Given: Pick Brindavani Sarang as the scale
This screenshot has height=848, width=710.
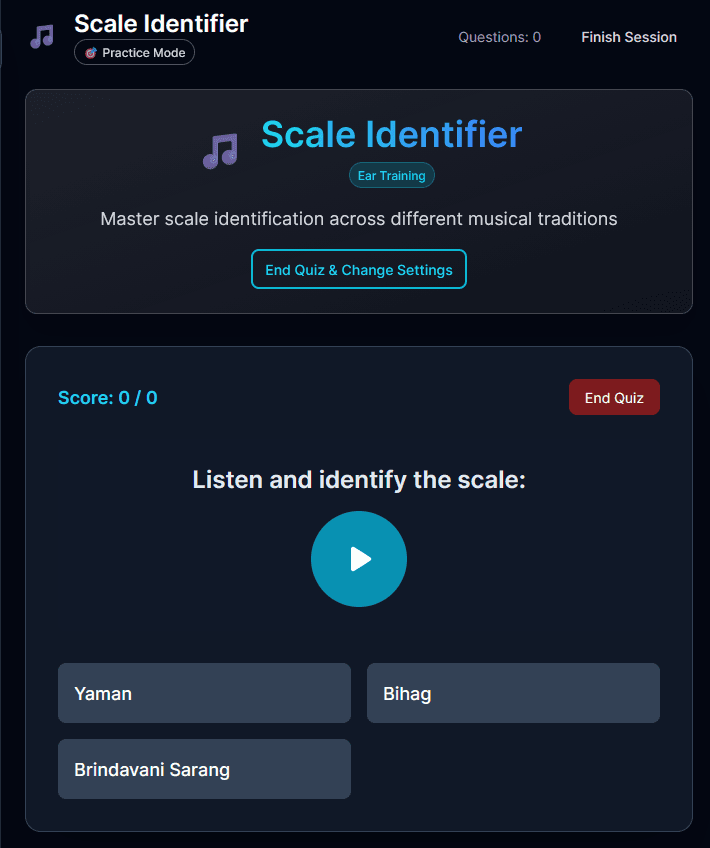Looking at the screenshot, I should pyautogui.click(x=204, y=769).
